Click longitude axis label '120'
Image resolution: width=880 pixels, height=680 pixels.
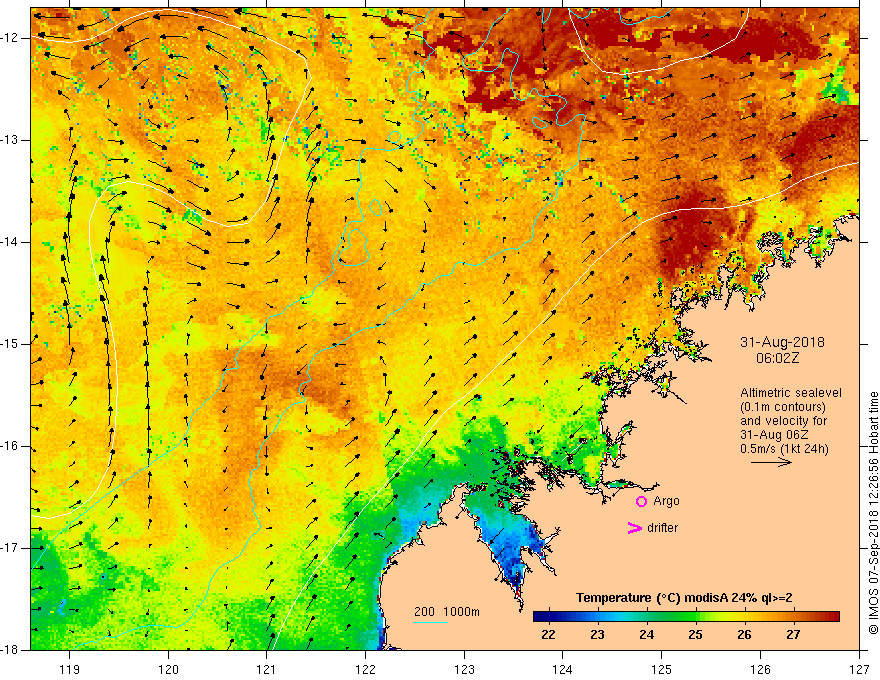(x=168, y=670)
